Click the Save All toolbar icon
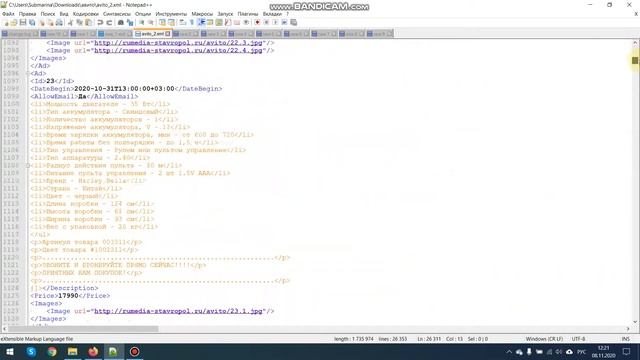Screen dimensions: 640x360 point(32,22)
